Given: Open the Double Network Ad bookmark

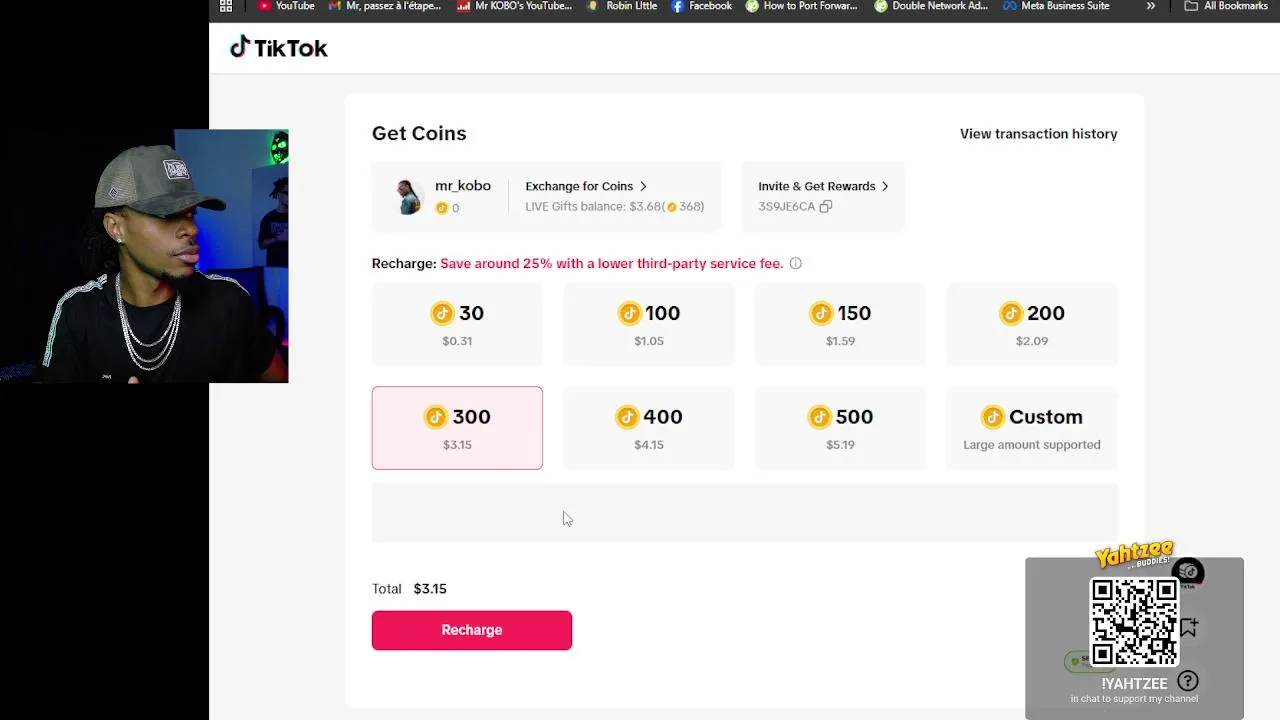Looking at the screenshot, I should [931, 6].
